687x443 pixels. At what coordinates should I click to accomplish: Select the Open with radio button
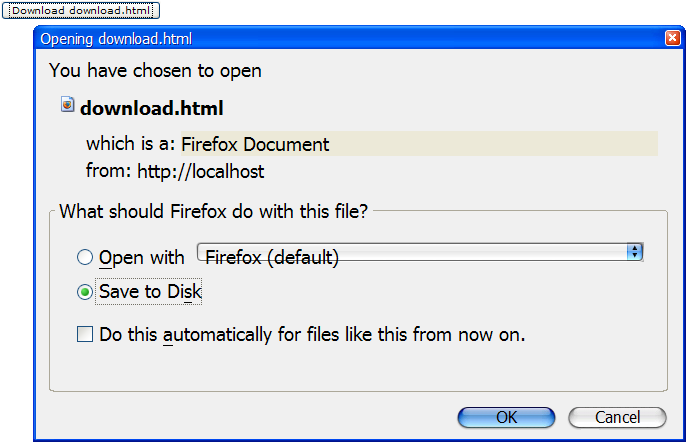point(85,258)
